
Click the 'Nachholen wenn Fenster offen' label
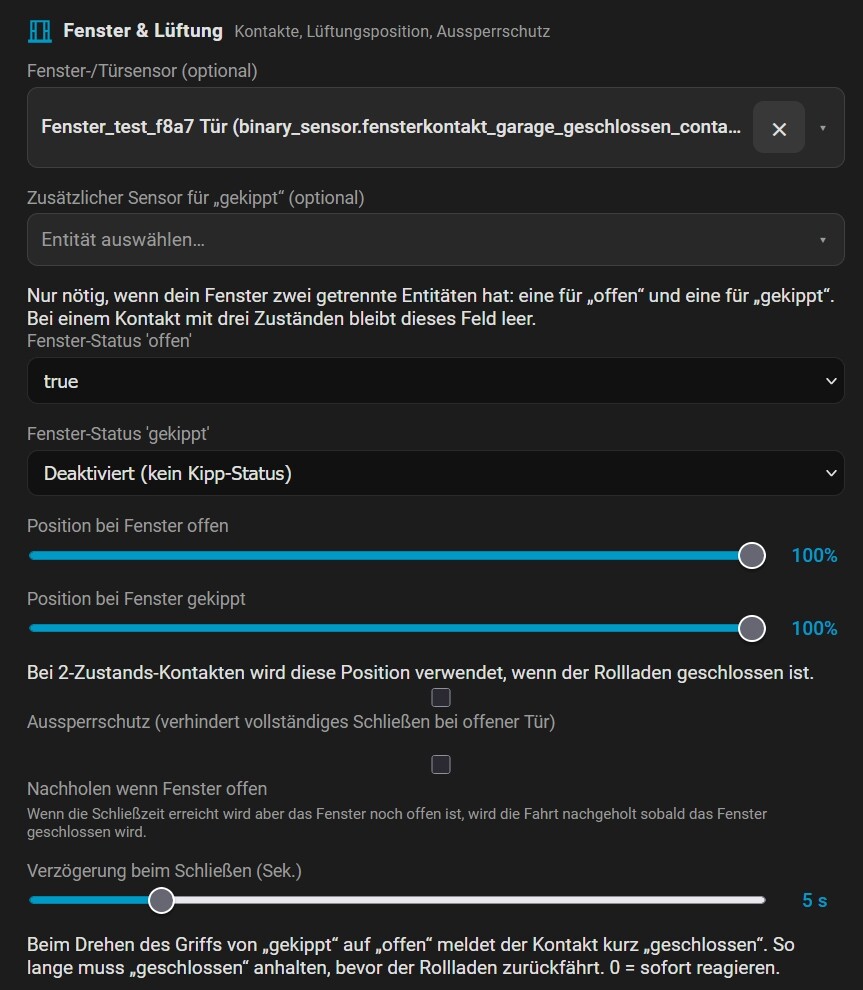pos(147,789)
